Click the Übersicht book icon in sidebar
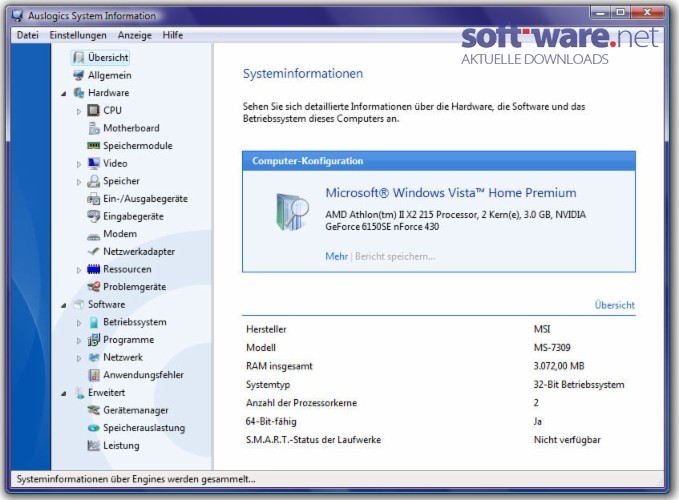The height and width of the screenshot is (500, 679). [78, 58]
